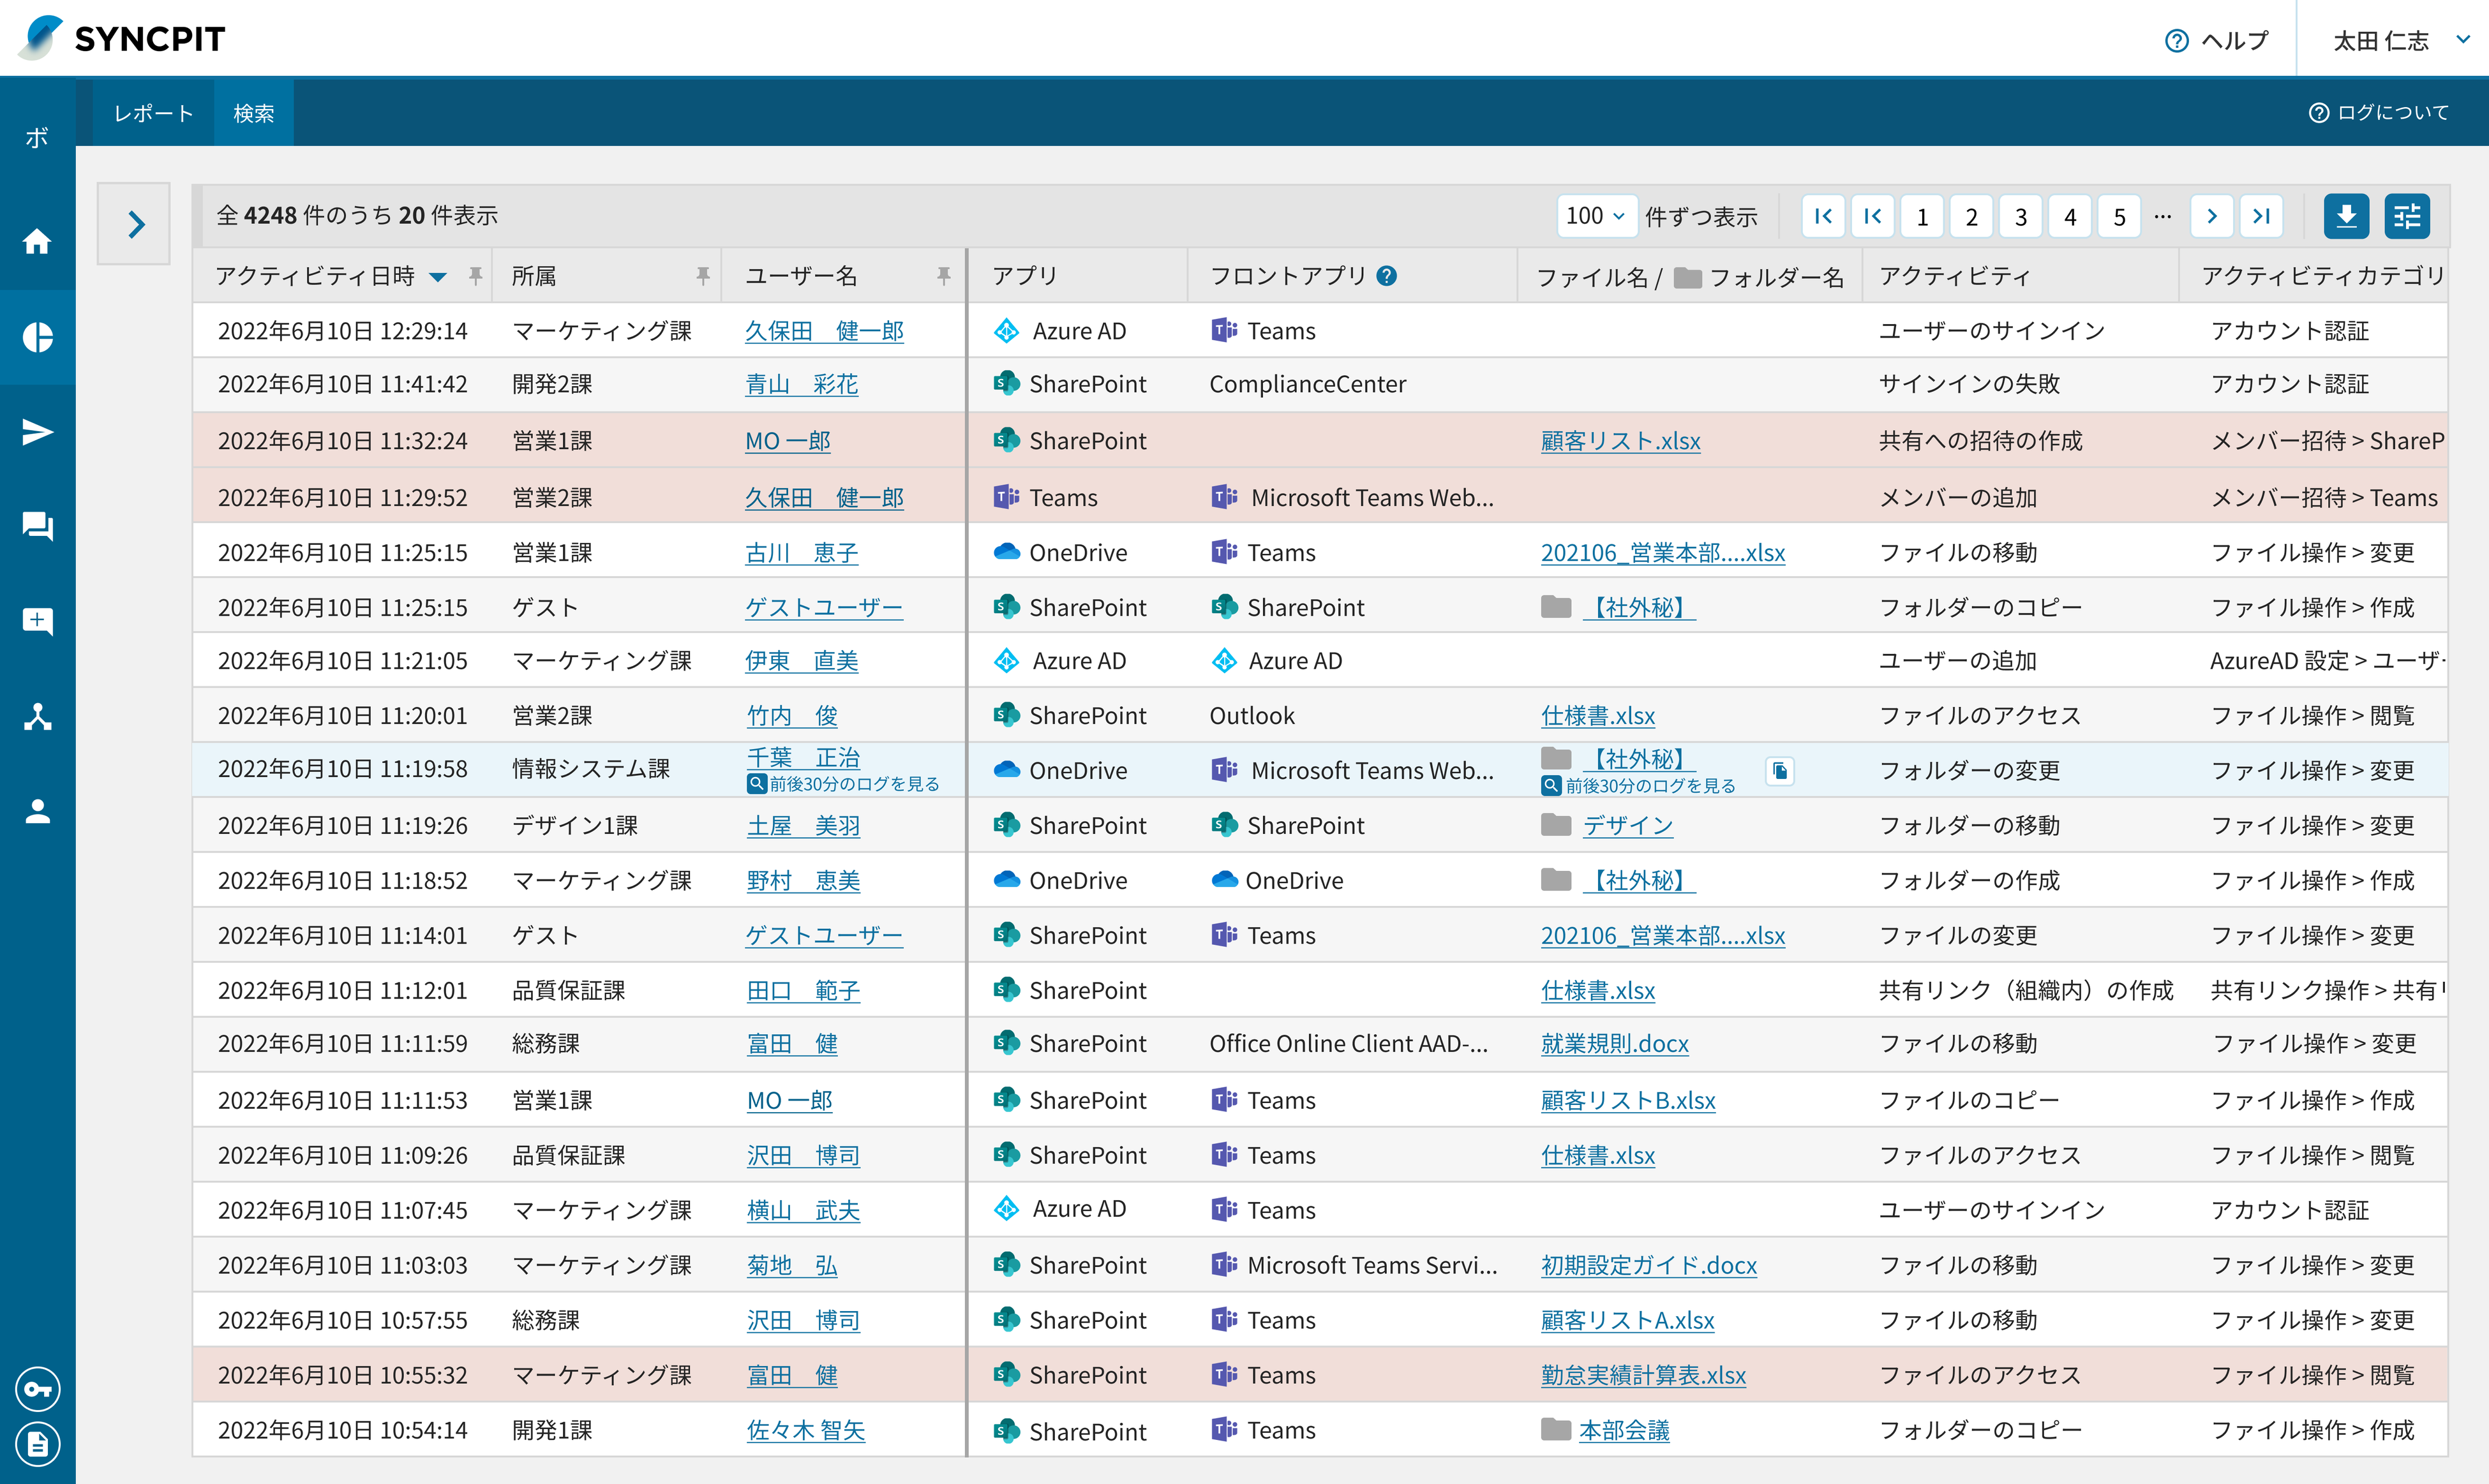Screen dimensions: 2489x1484
Task: Expand the collapsed filter panel chevron
Action: tap(135, 224)
